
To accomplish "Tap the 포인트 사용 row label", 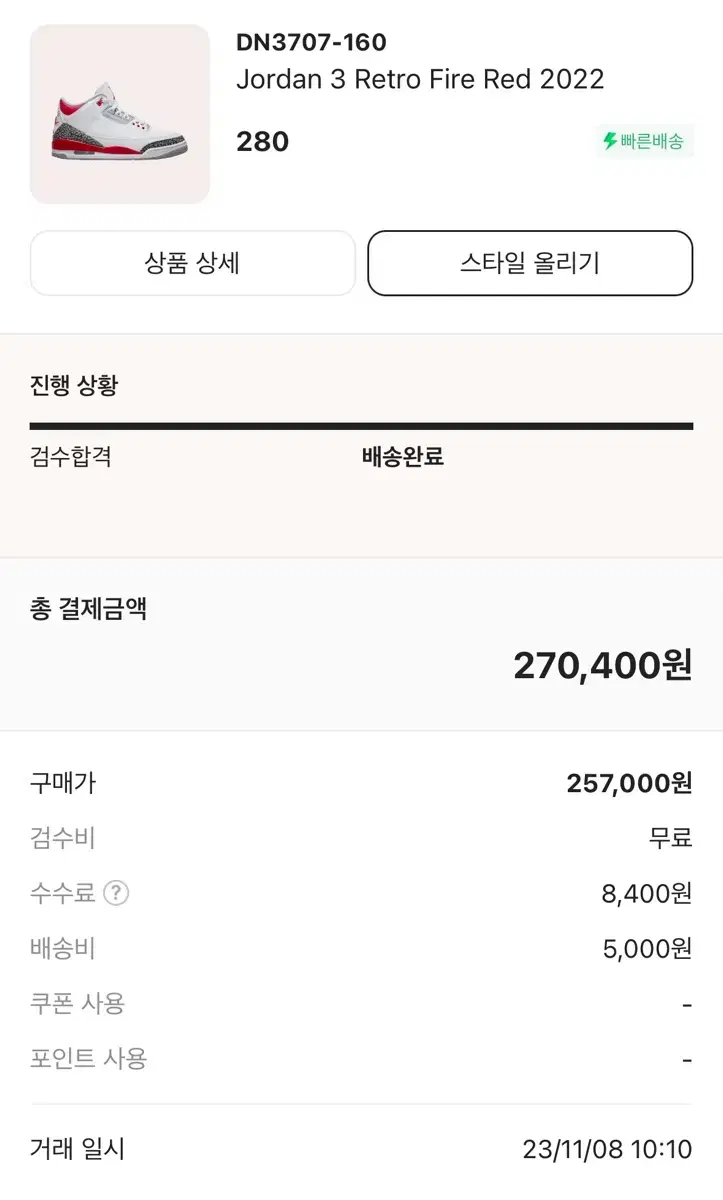I will pyautogui.click(x=89, y=1058).
